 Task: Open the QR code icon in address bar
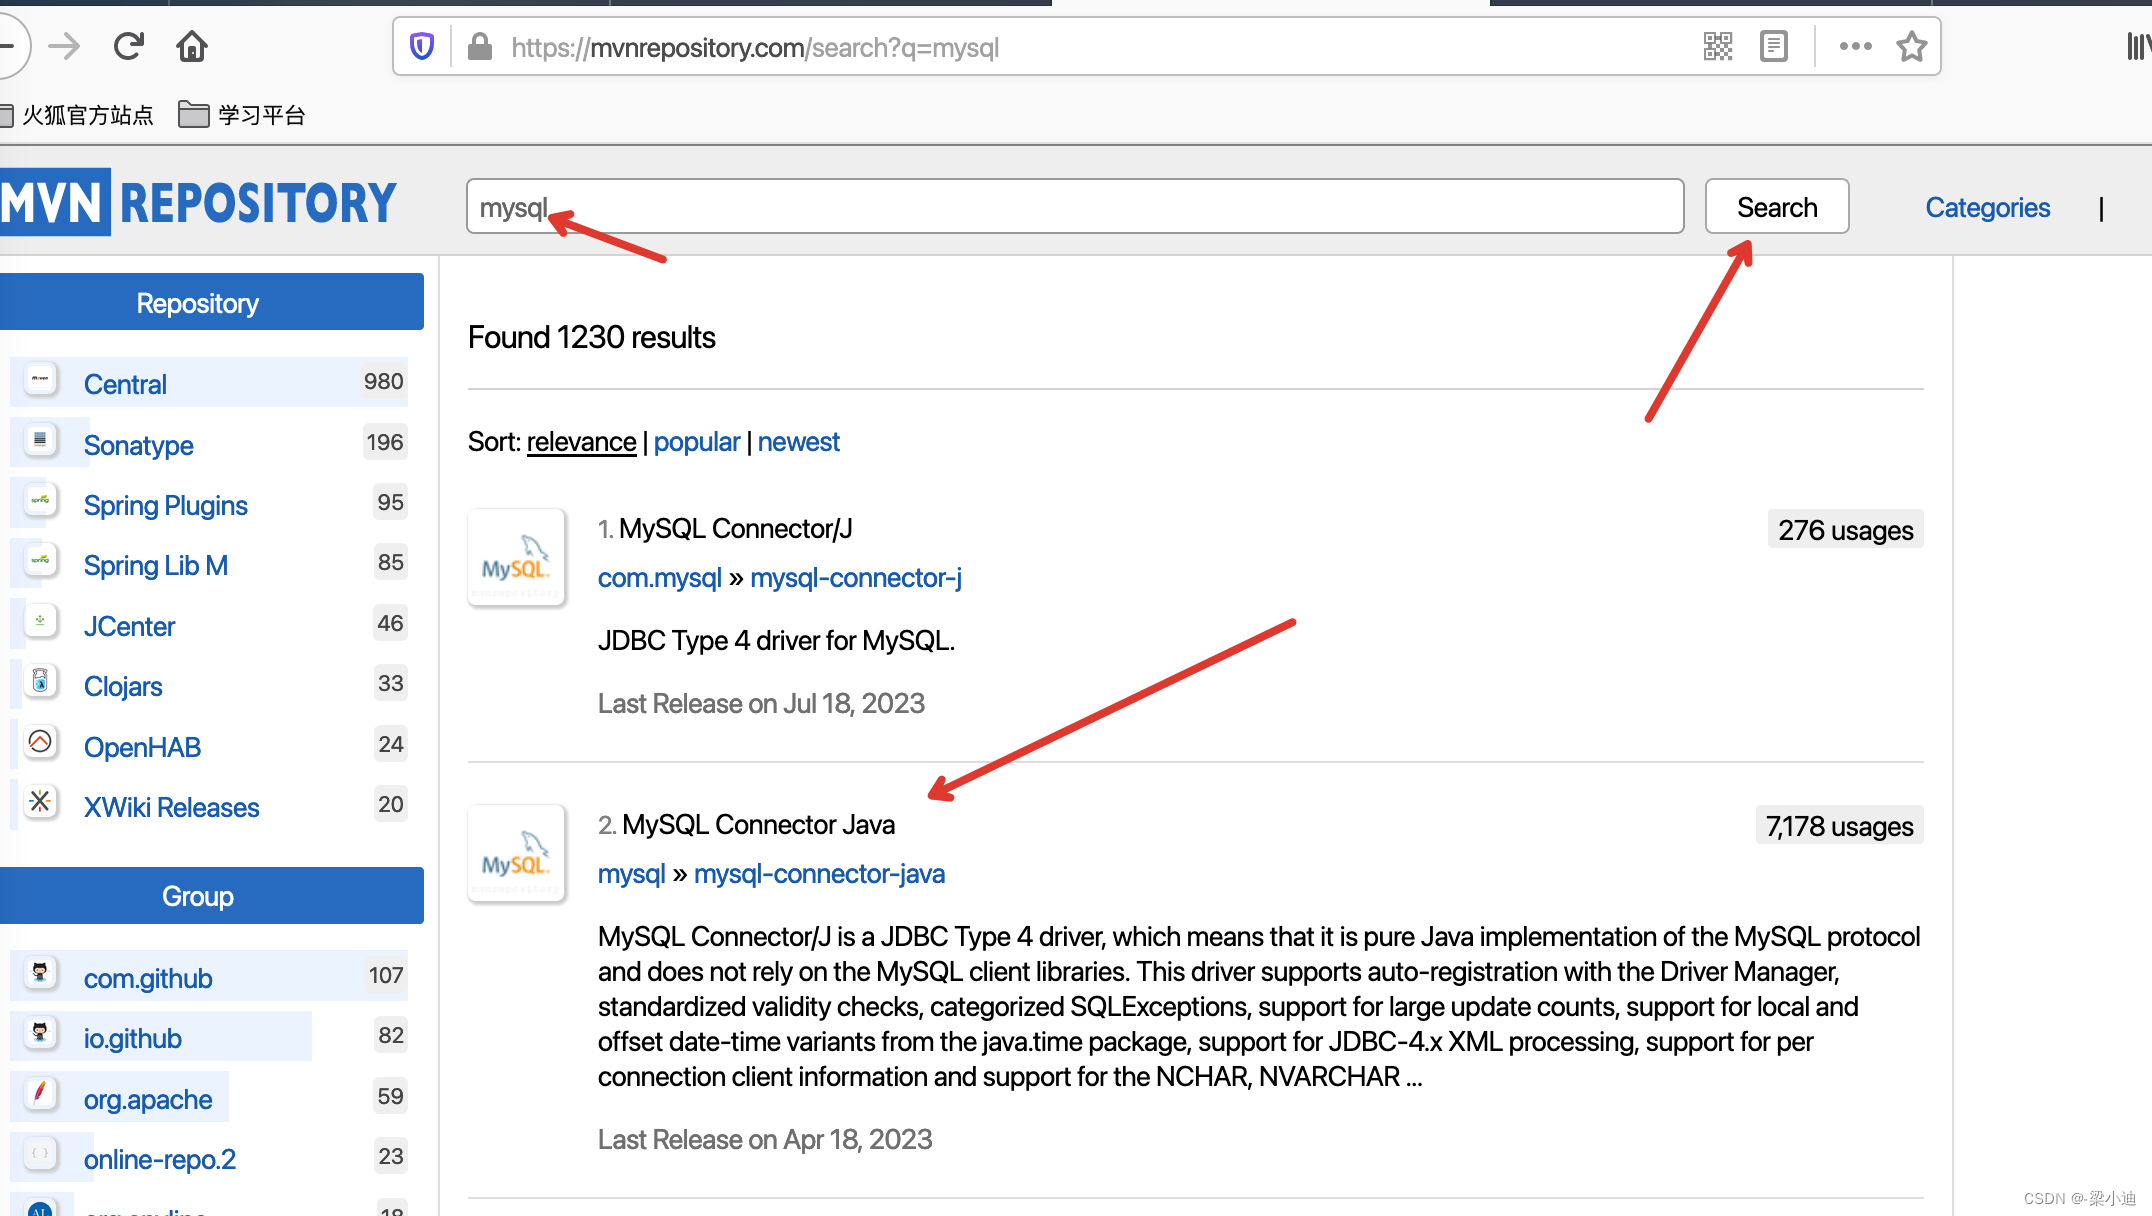click(x=1718, y=46)
